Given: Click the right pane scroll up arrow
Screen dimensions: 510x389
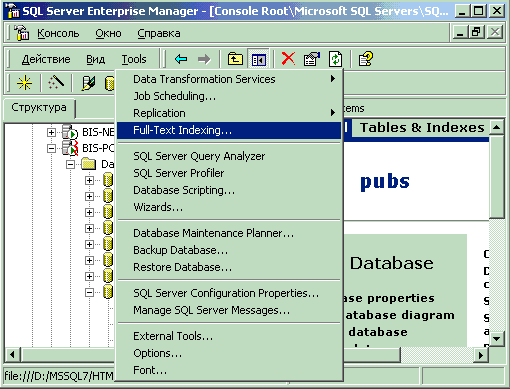Looking at the screenshot, I should tap(497, 127).
